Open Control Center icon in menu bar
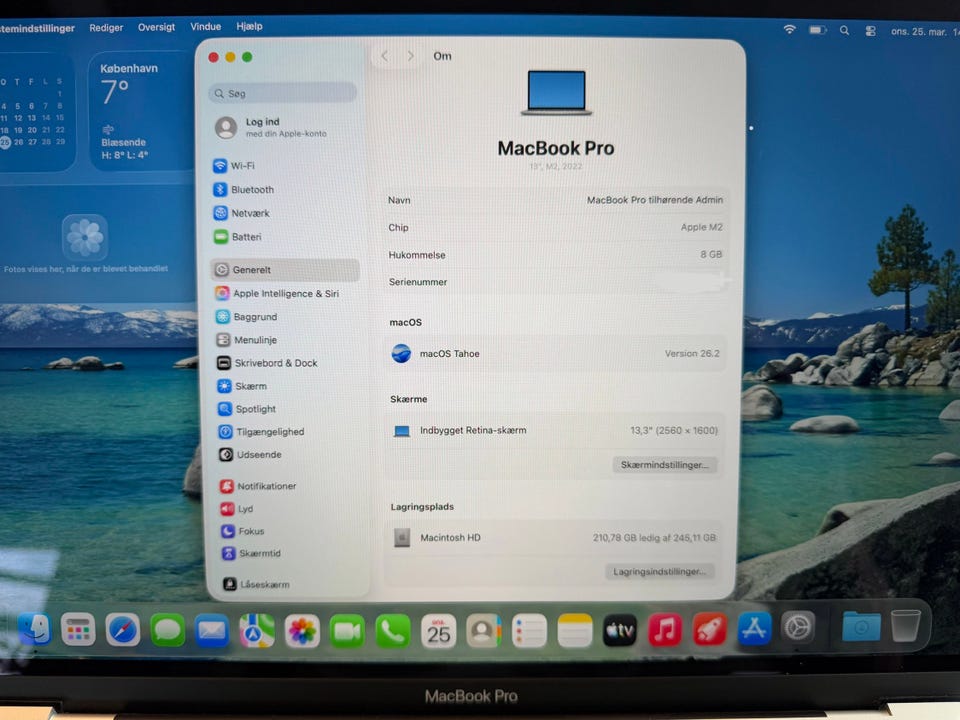960x720 pixels. click(870, 31)
